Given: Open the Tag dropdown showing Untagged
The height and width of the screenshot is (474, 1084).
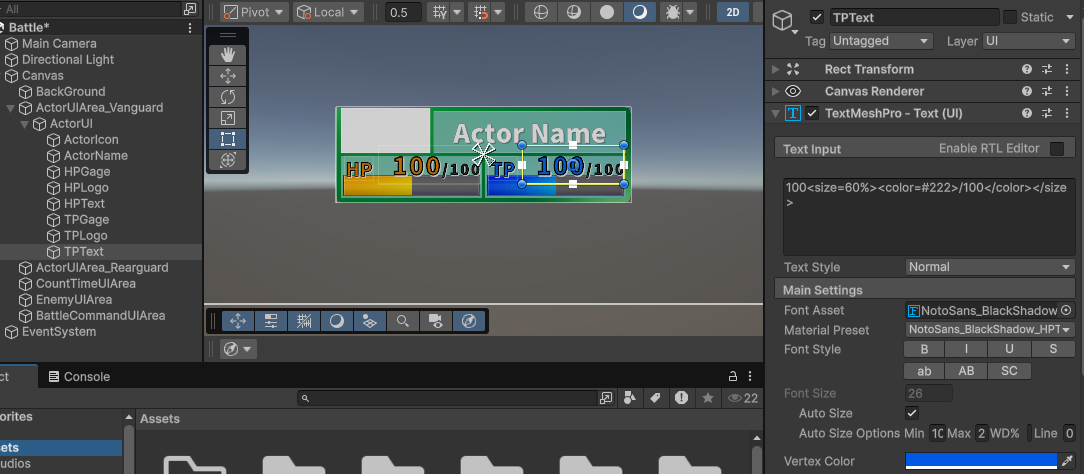Looking at the screenshot, I should point(881,41).
